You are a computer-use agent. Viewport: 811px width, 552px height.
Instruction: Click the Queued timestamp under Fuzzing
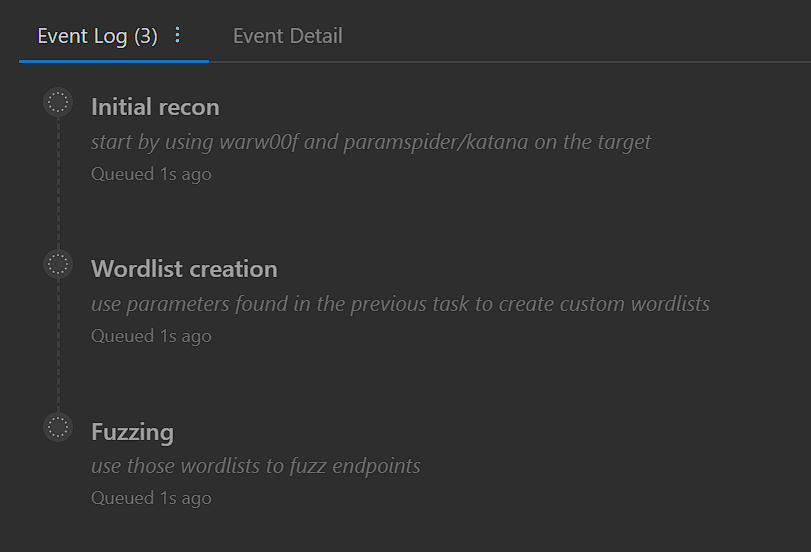pyautogui.click(x=151, y=498)
